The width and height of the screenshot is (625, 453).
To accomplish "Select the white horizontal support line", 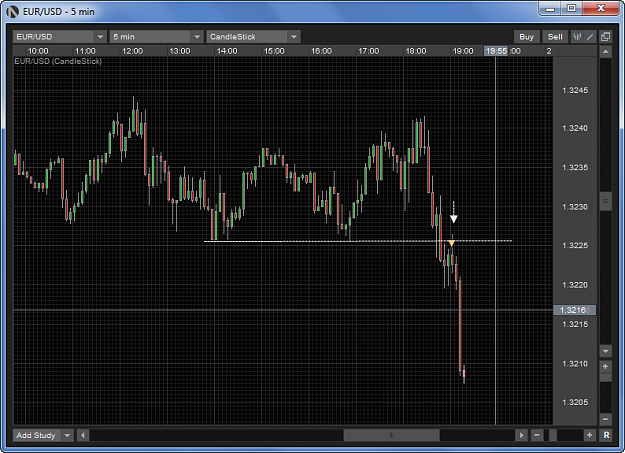I will pos(358,241).
